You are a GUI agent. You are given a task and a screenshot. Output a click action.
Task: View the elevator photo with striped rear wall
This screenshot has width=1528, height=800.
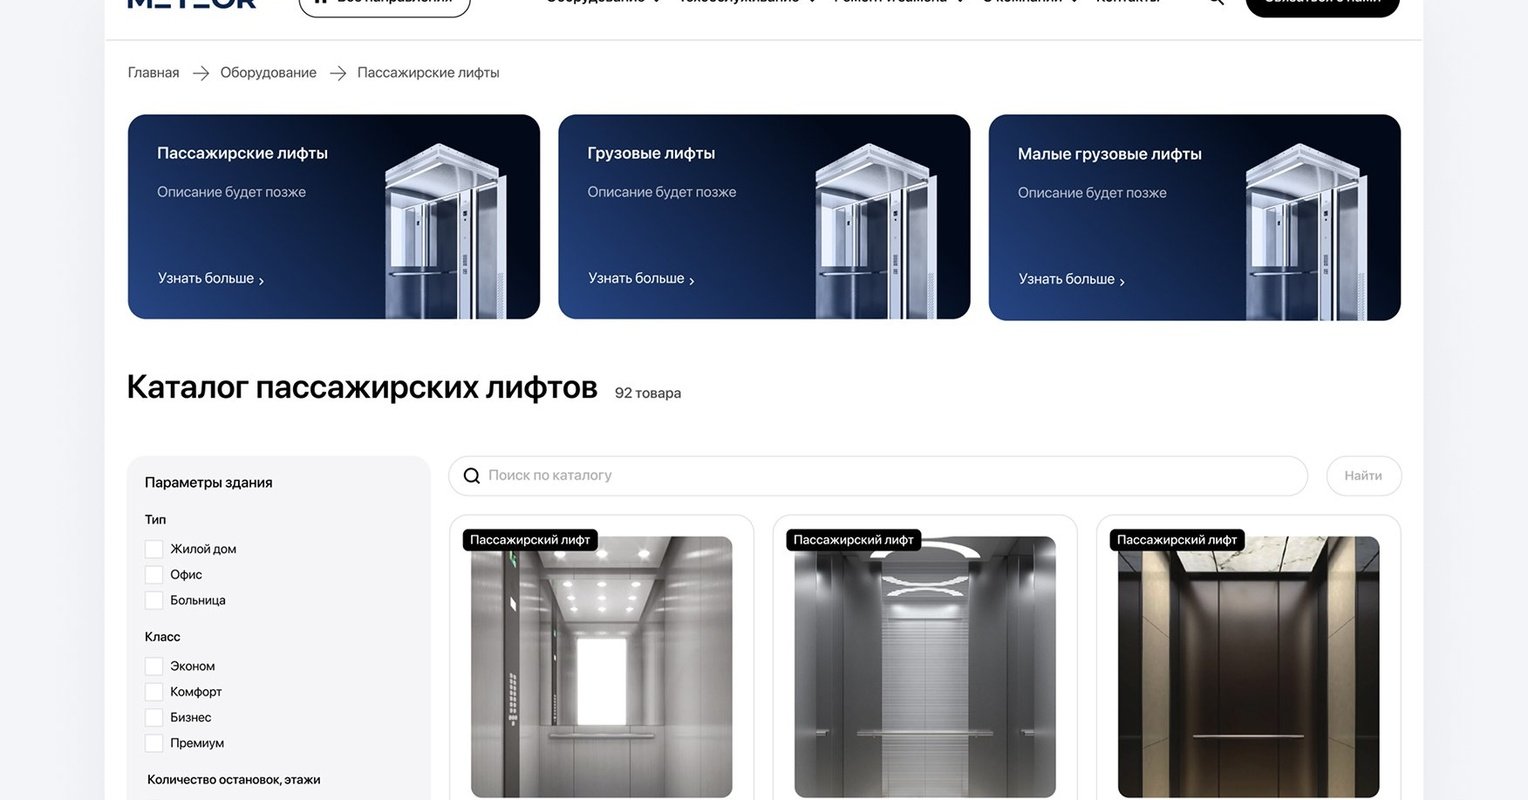coord(925,667)
